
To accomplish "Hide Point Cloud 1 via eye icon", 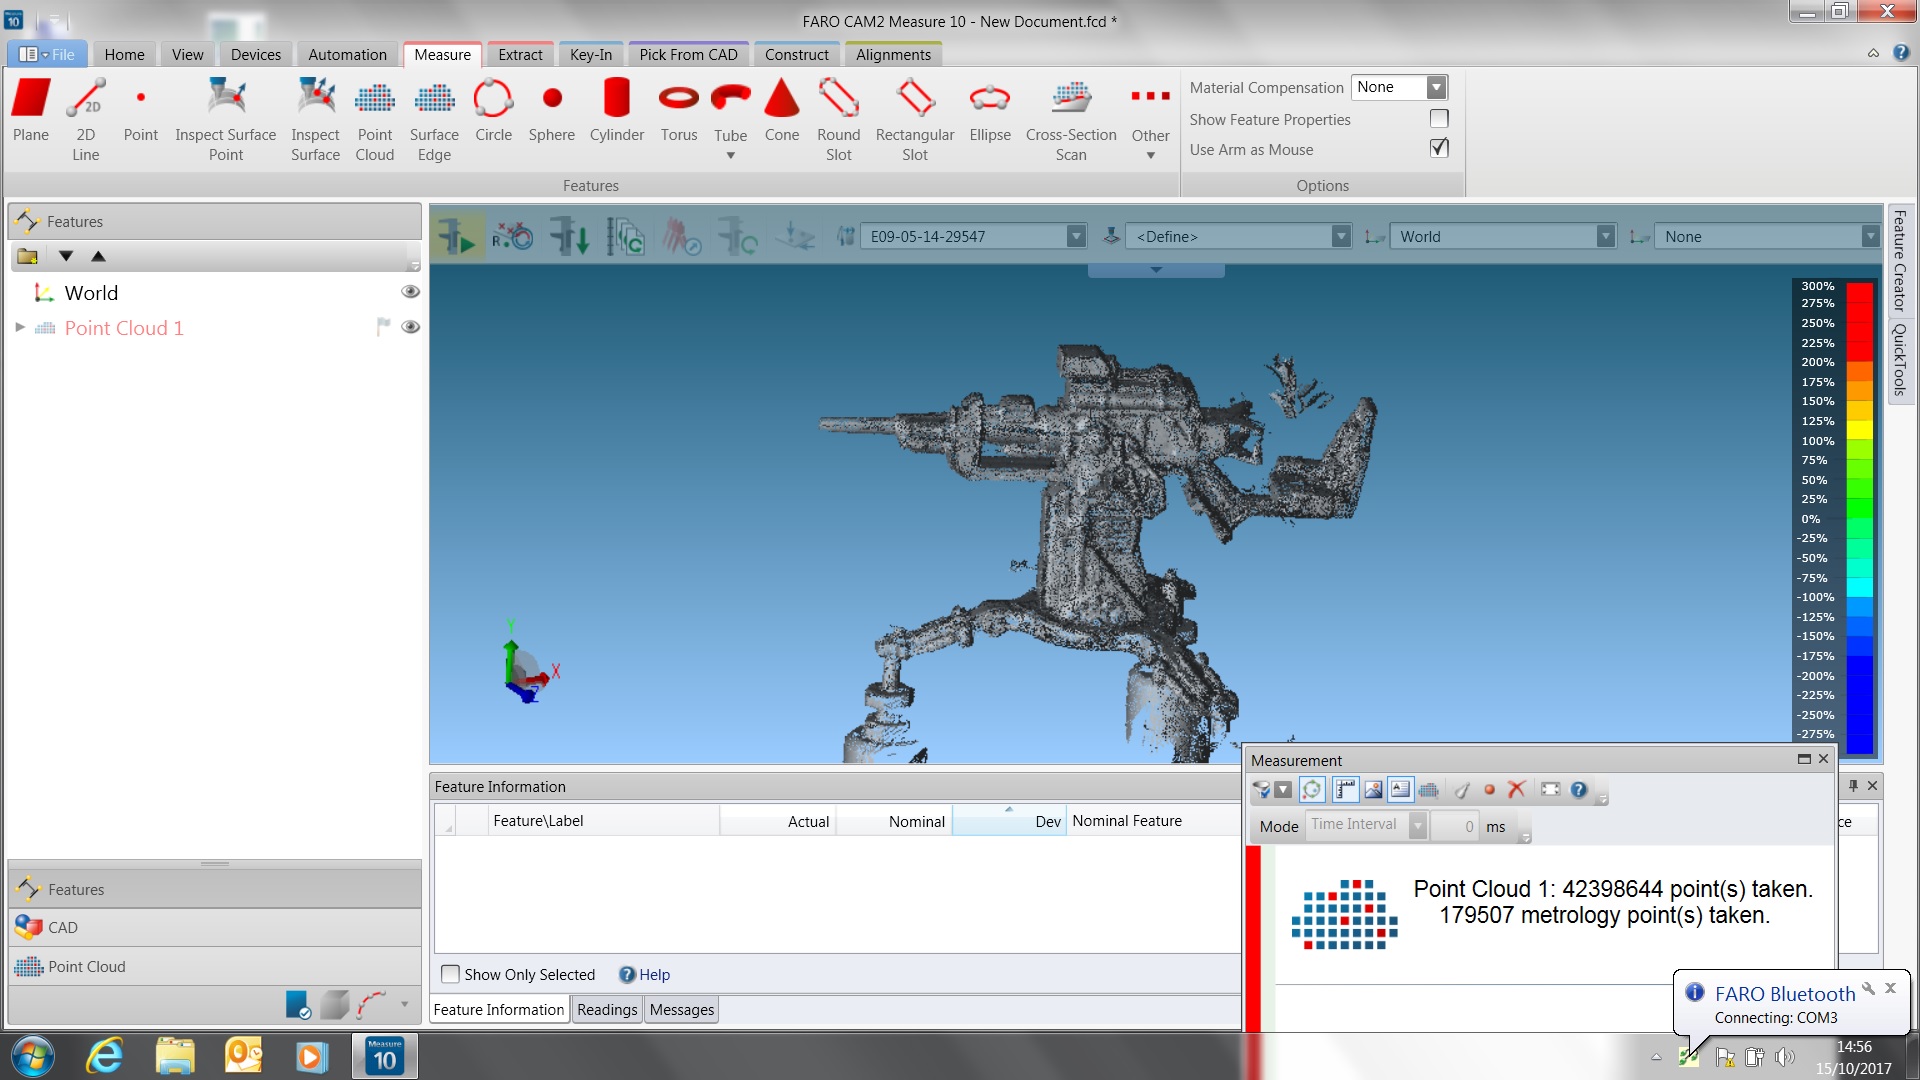I will 410,327.
